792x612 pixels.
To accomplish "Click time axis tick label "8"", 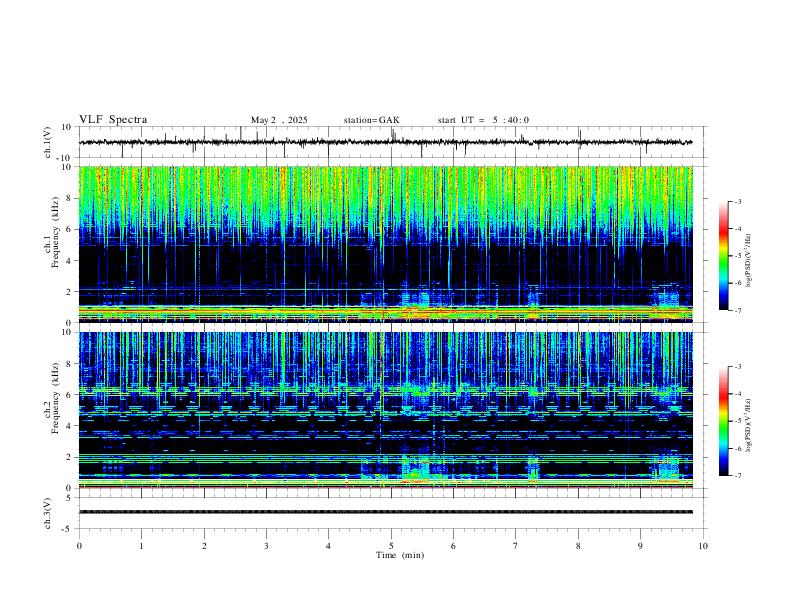I will pos(578,546).
